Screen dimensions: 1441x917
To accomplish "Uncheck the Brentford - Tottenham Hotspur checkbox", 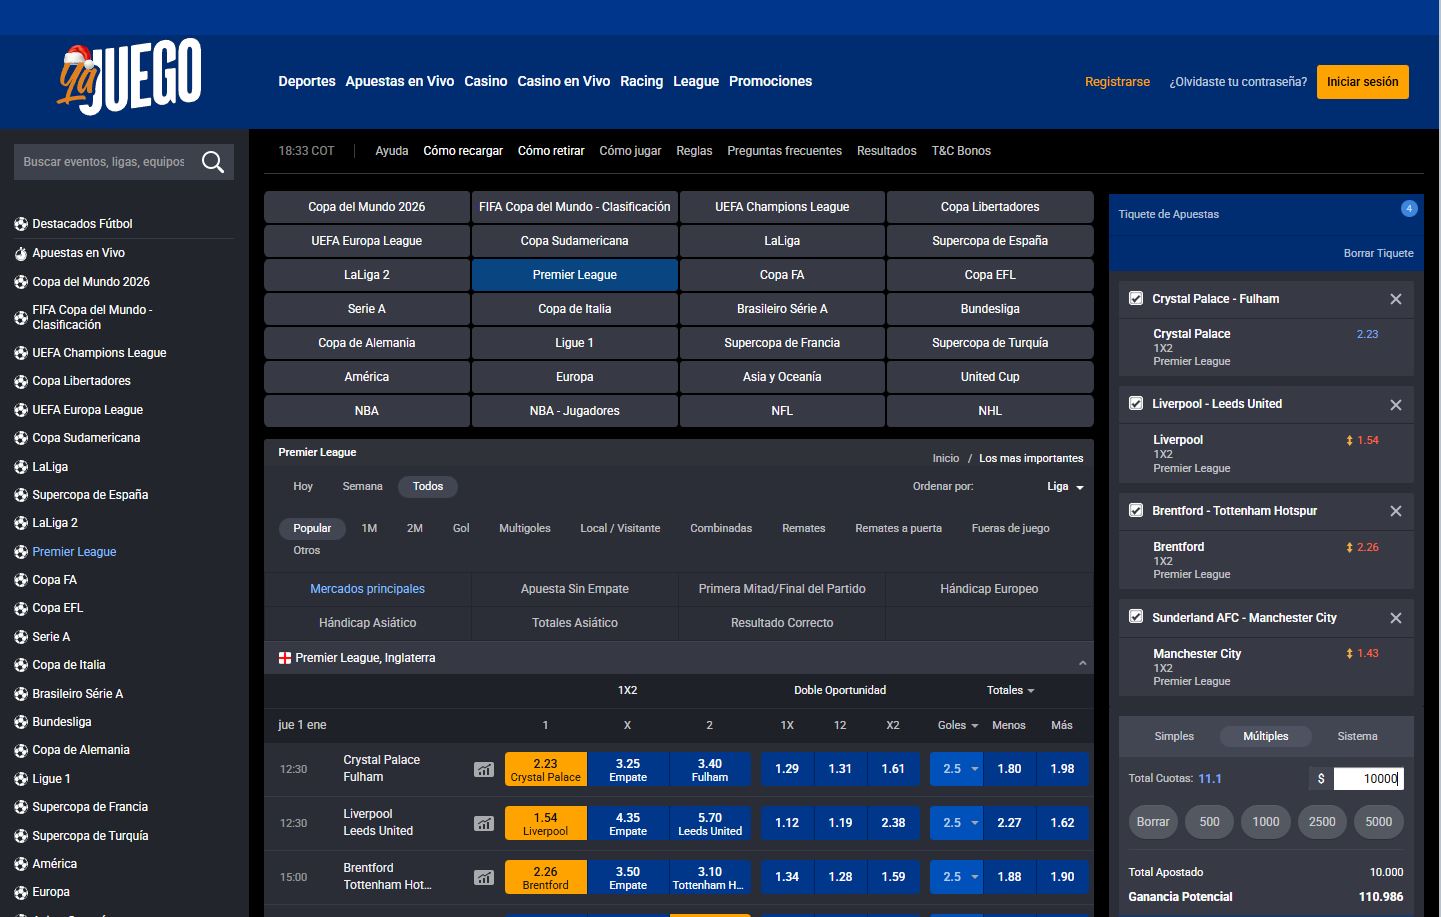I will pos(1136,511).
